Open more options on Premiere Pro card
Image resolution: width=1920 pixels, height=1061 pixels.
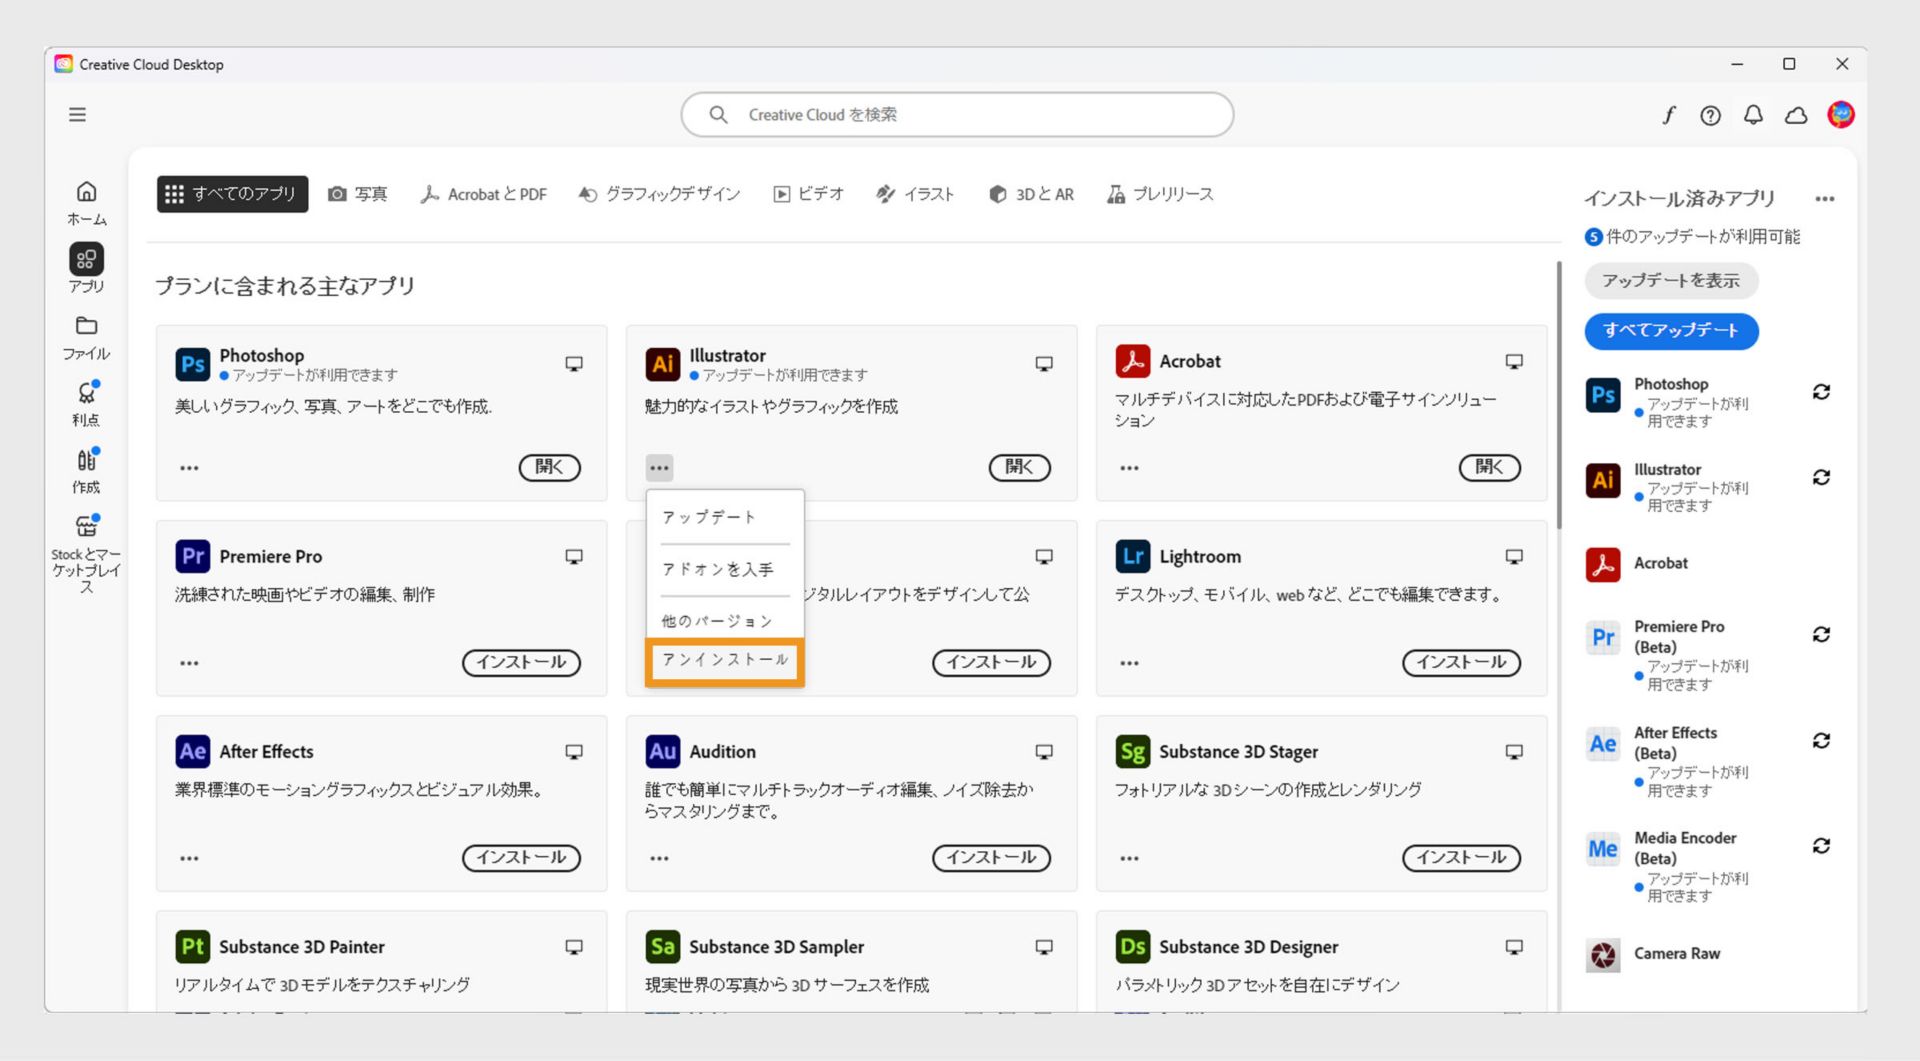tap(189, 663)
